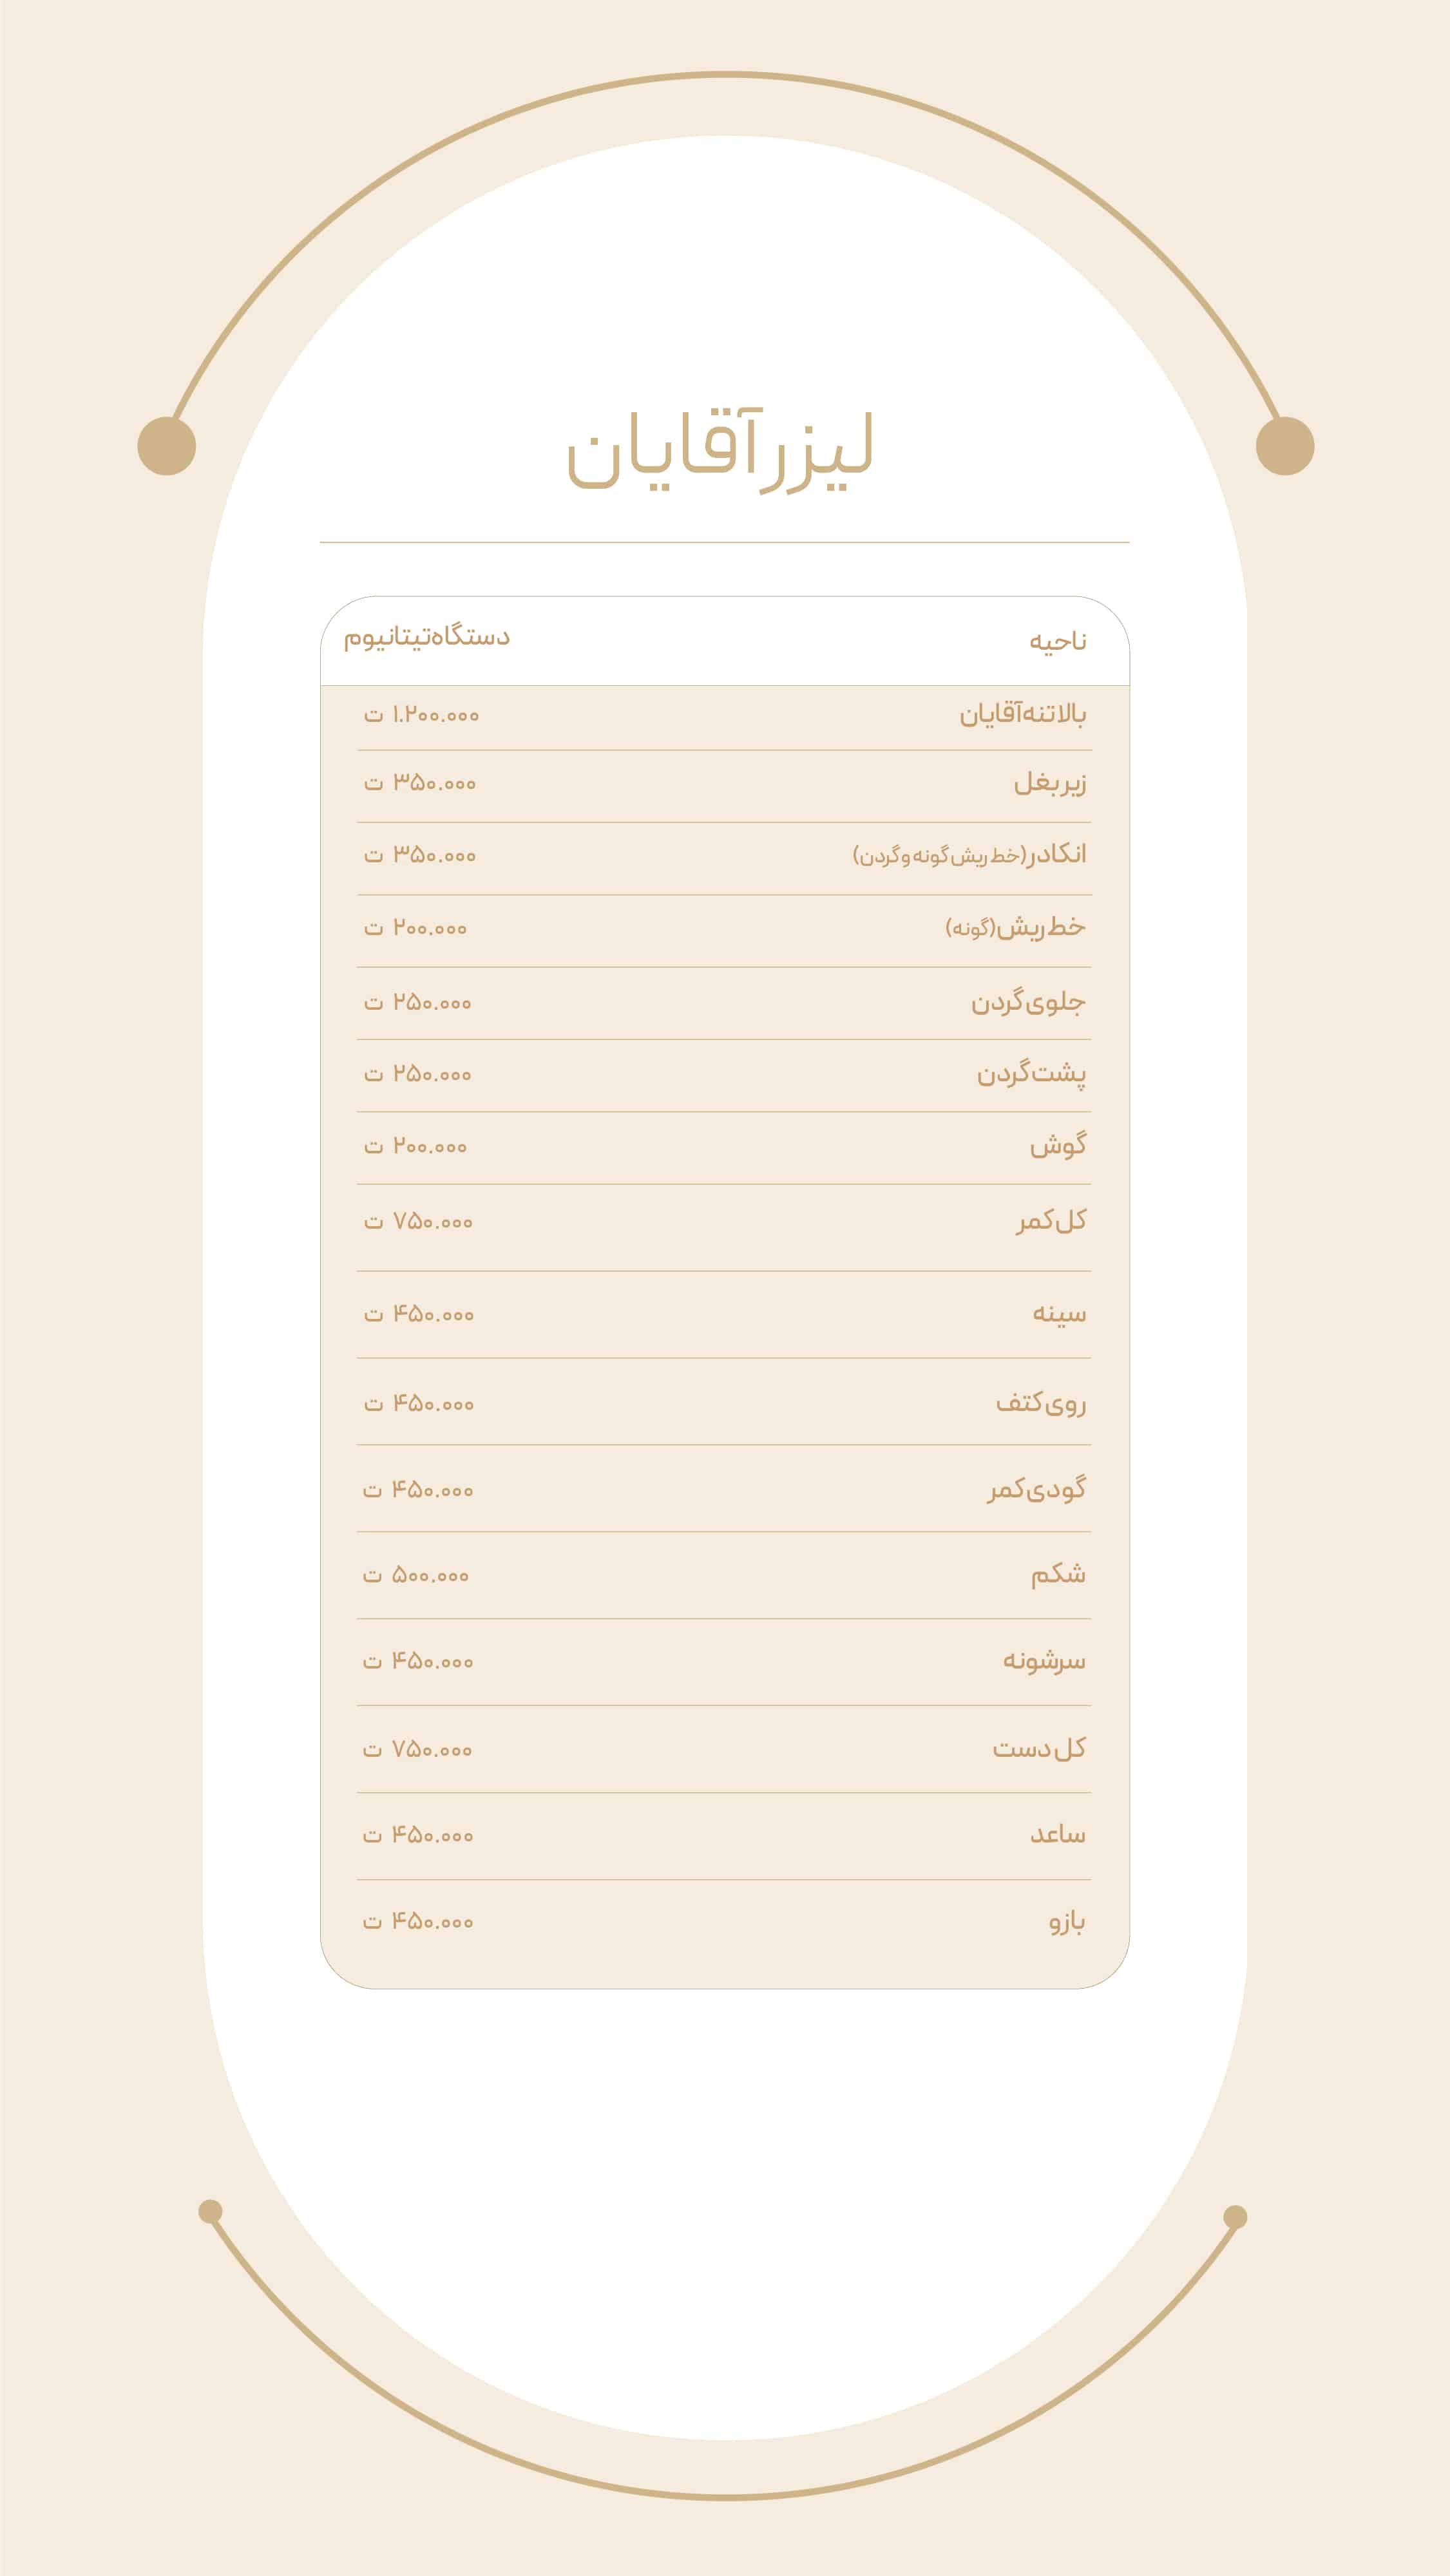
Task: Select the ناحیه column header
Action: tap(1057, 641)
